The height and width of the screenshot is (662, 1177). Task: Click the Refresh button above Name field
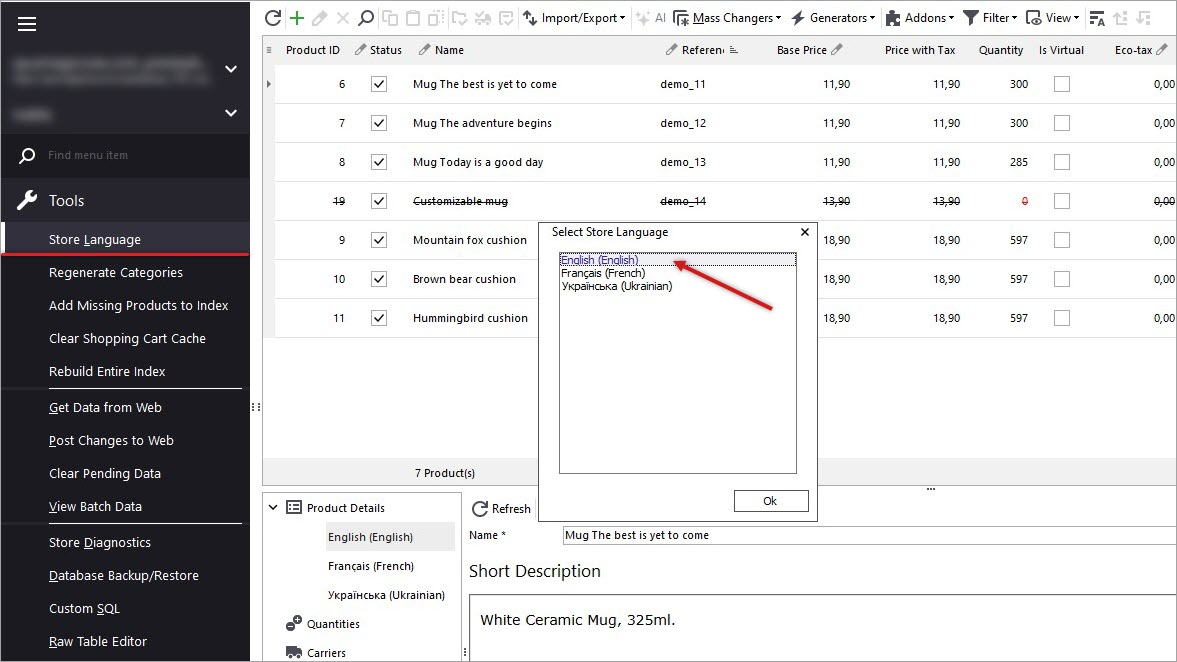[501, 509]
